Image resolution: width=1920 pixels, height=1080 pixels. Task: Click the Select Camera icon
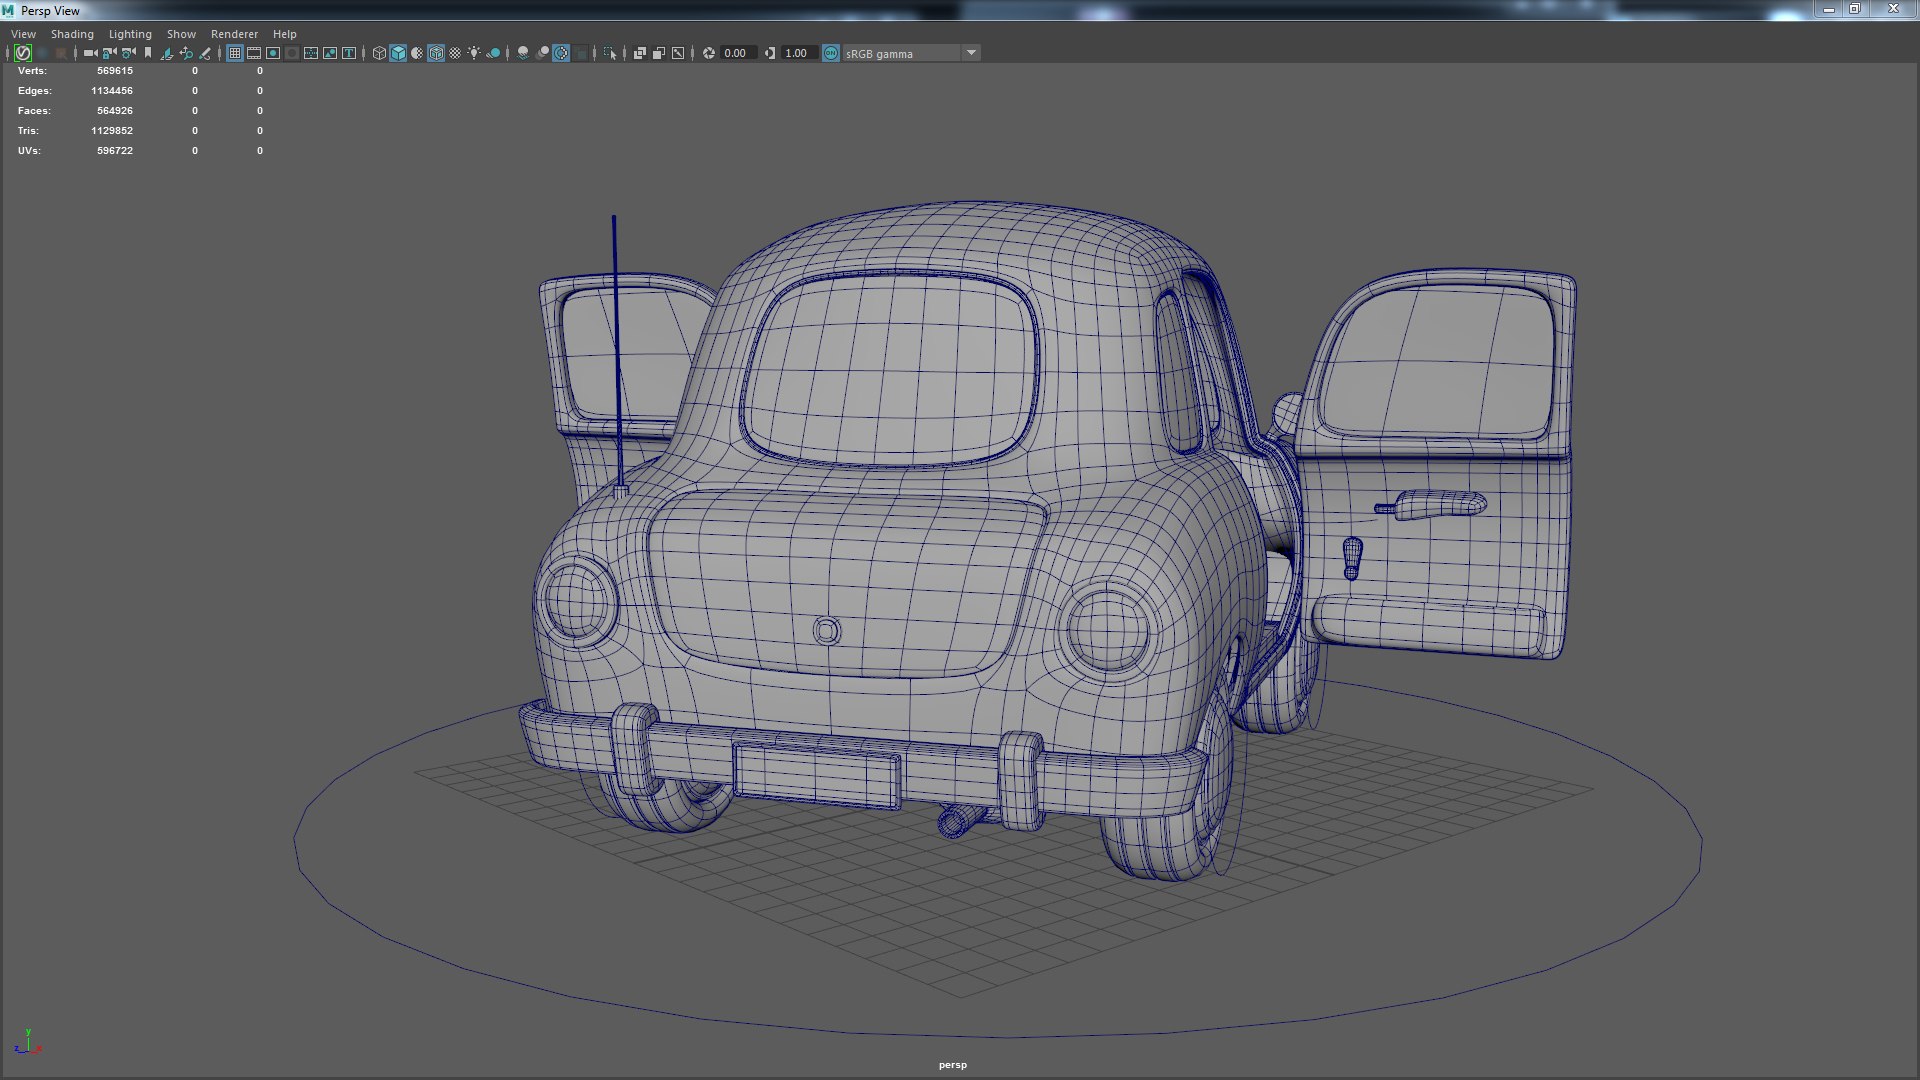click(x=90, y=53)
